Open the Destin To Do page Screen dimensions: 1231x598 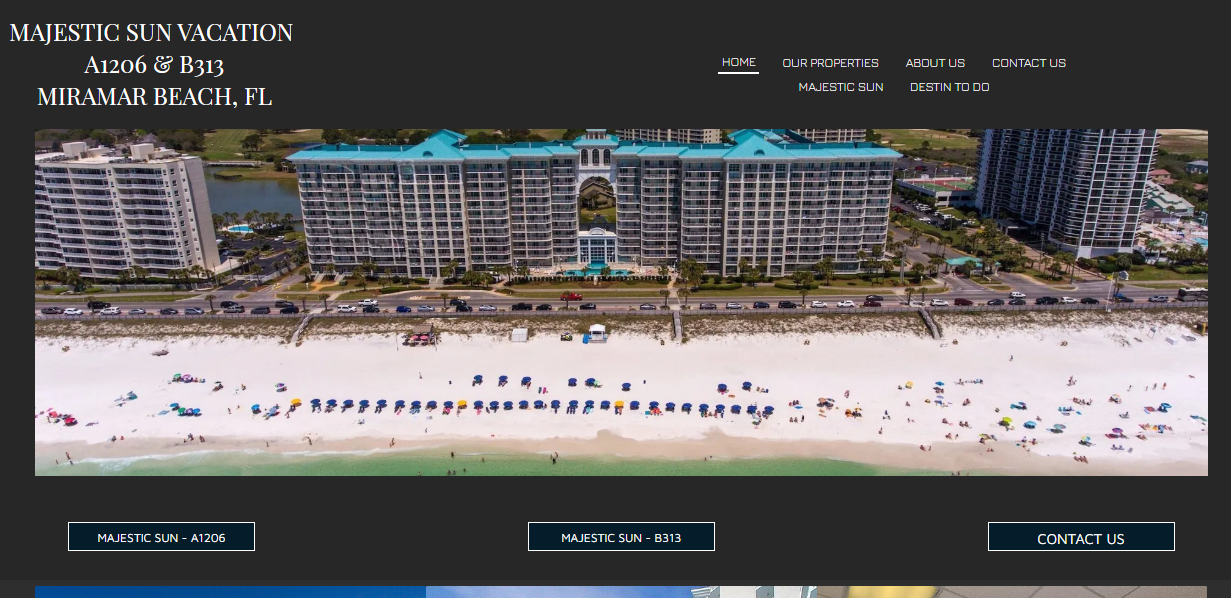pos(950,87)
